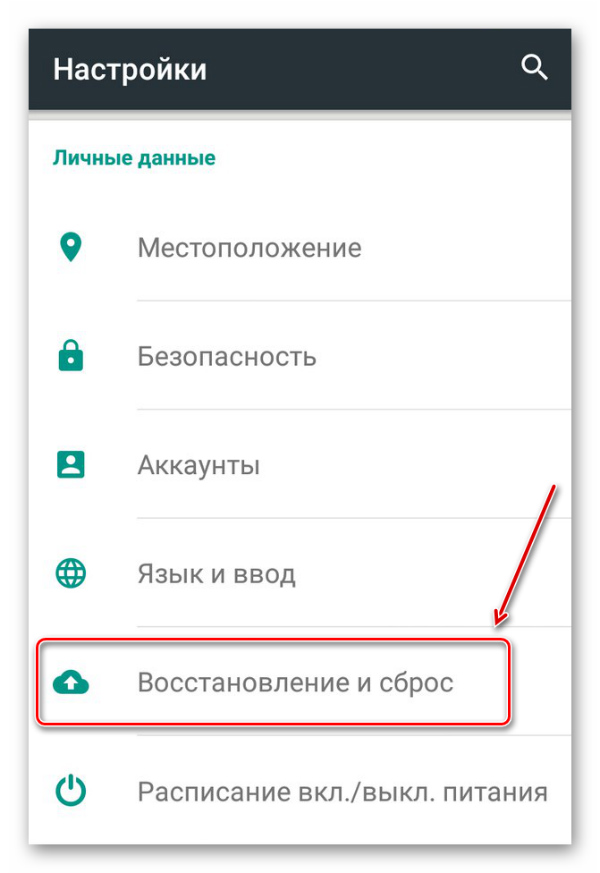
Task: Click blank space right of Местоположение
Action: point(466,248)
